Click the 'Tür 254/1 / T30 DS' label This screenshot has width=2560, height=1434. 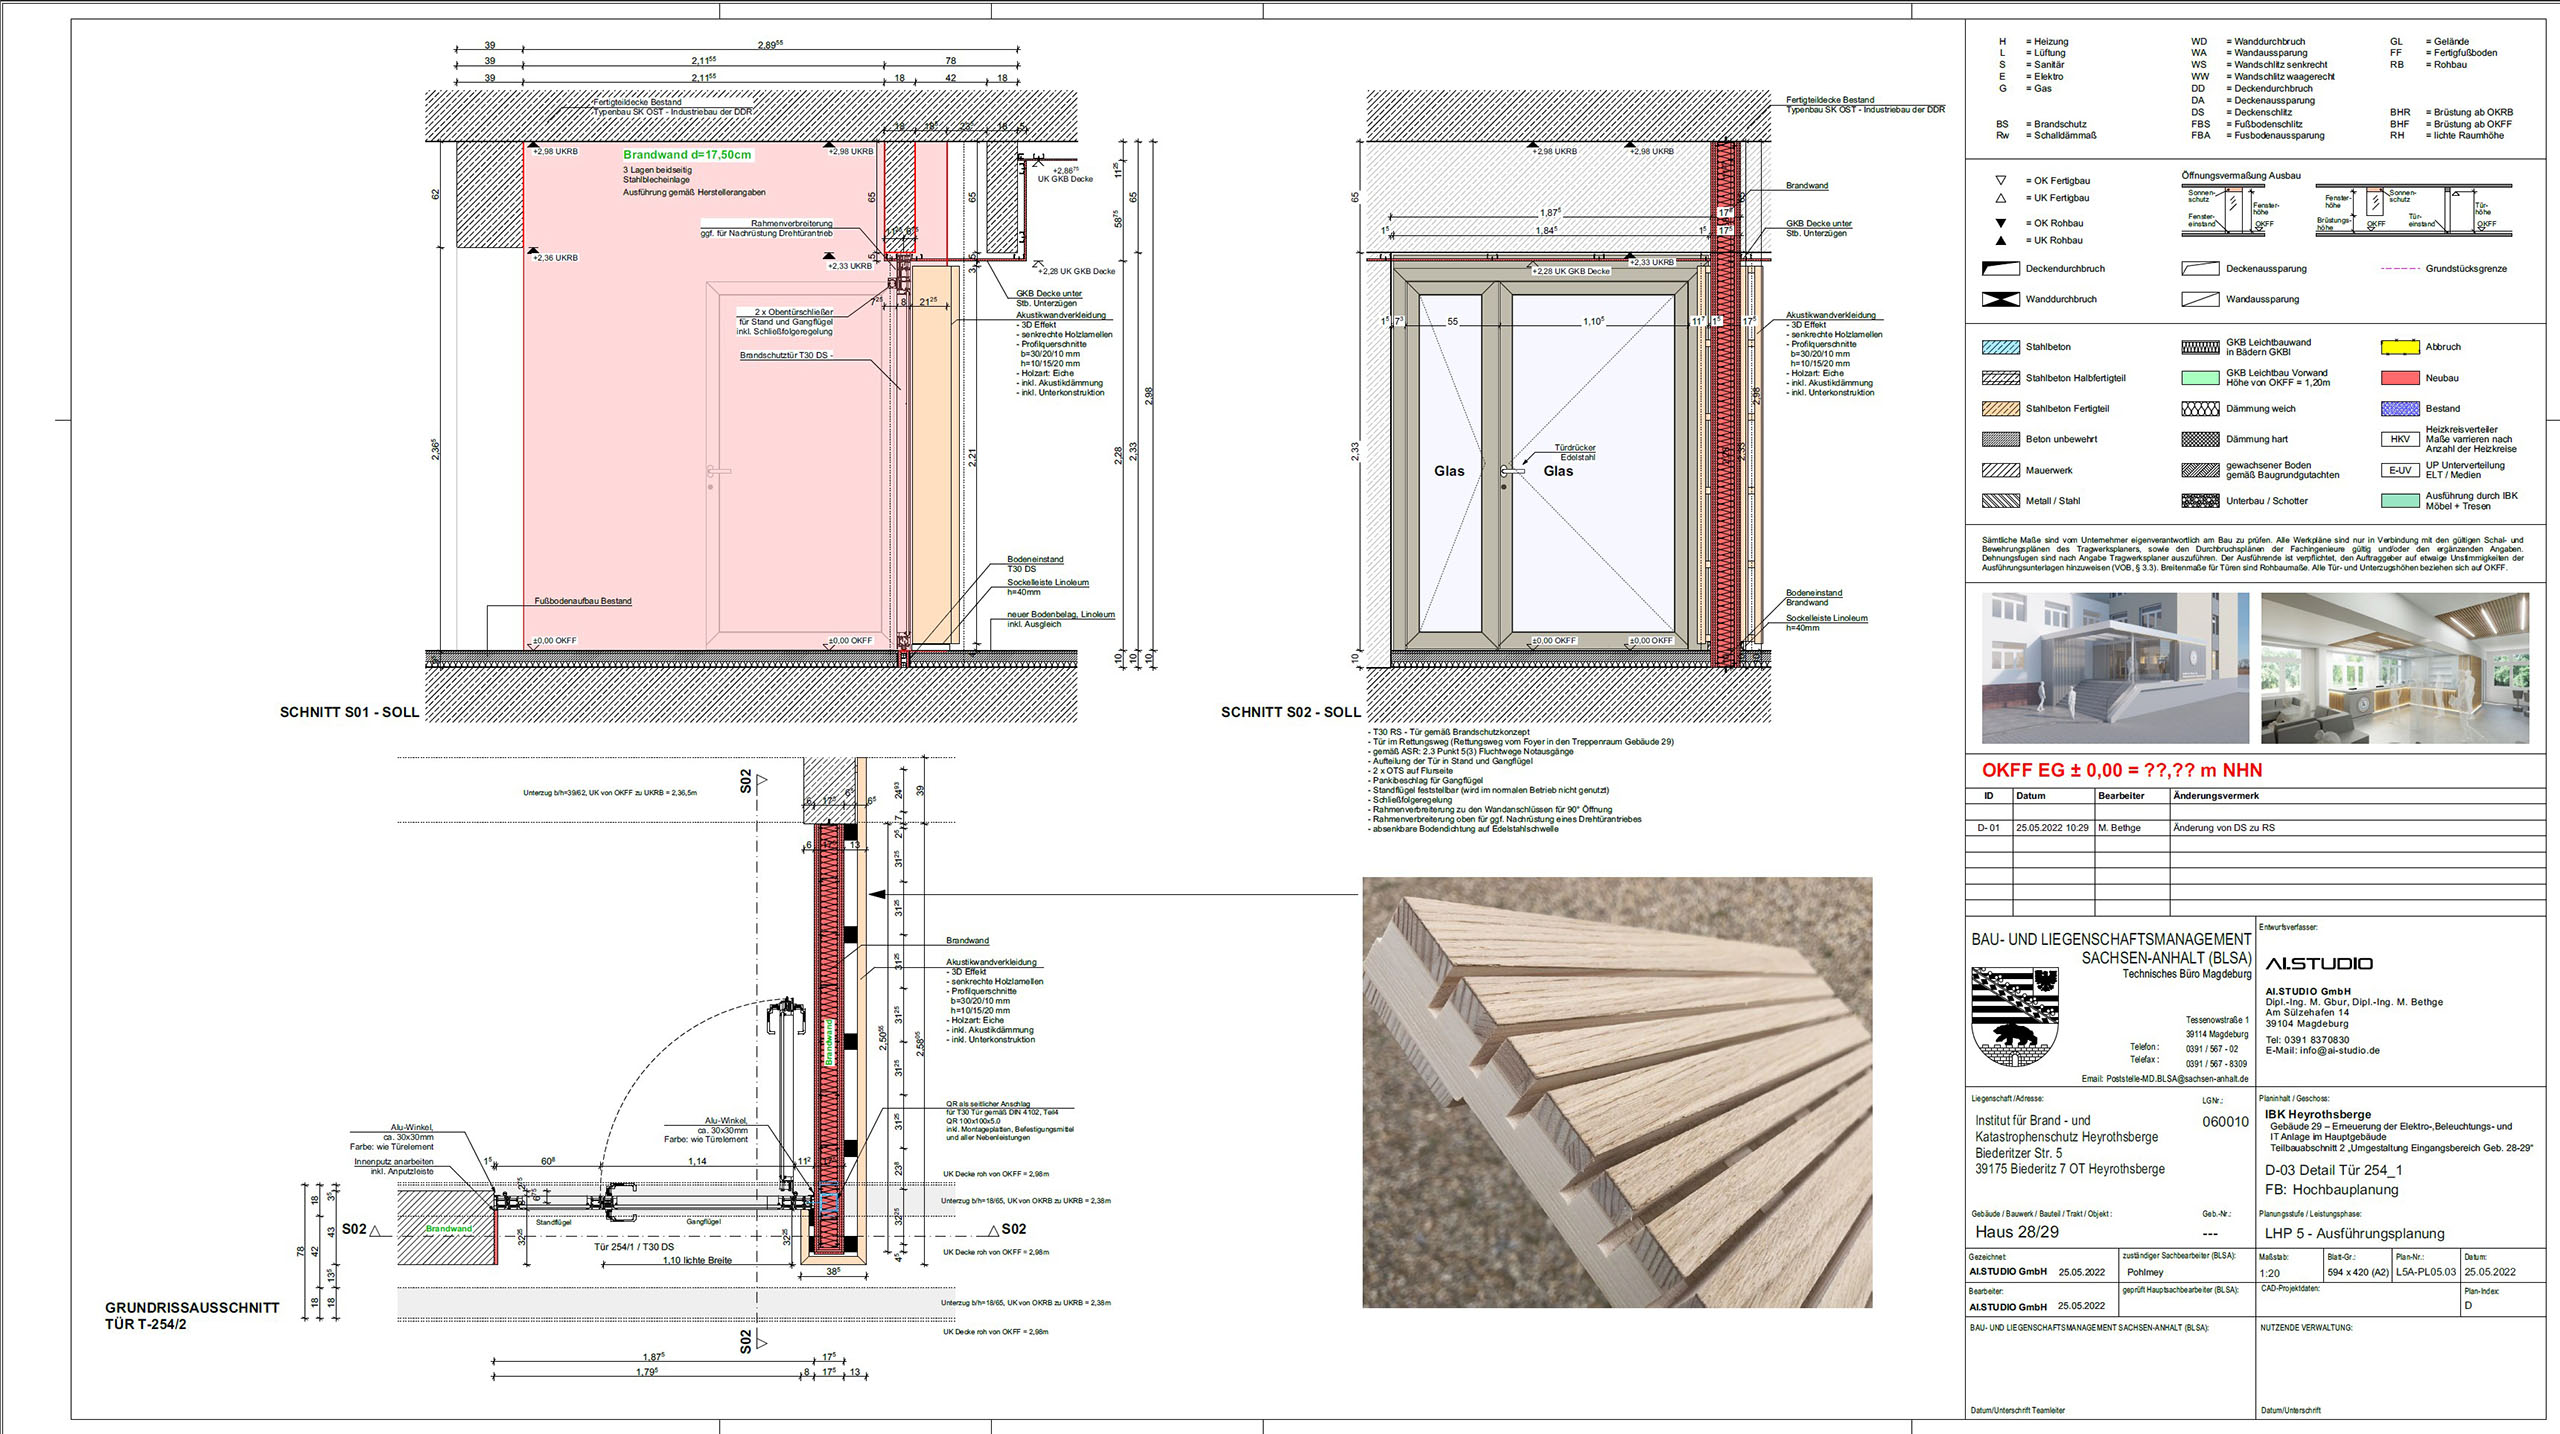coord(633,1247)
